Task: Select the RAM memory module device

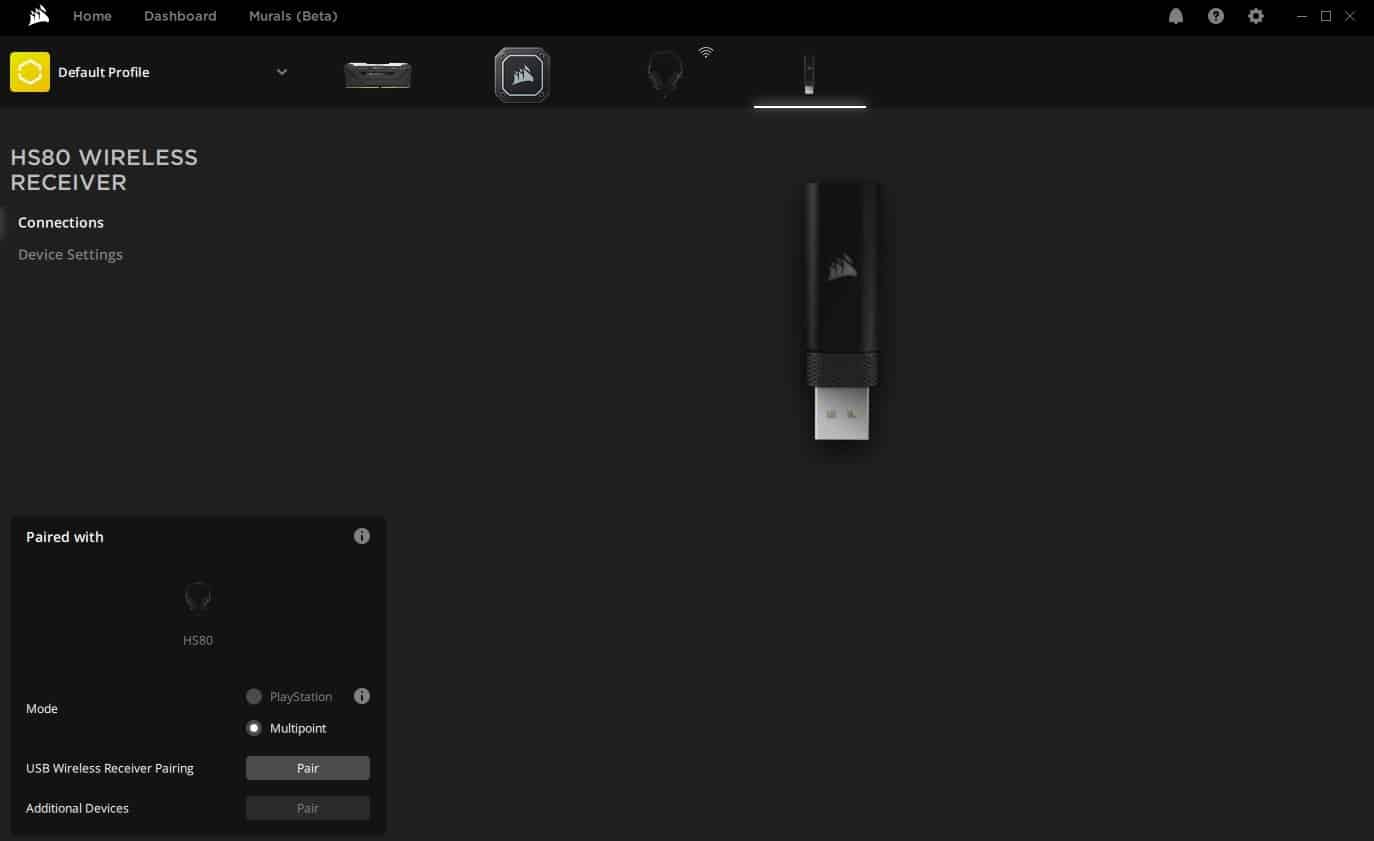Action: coord(378,75)
